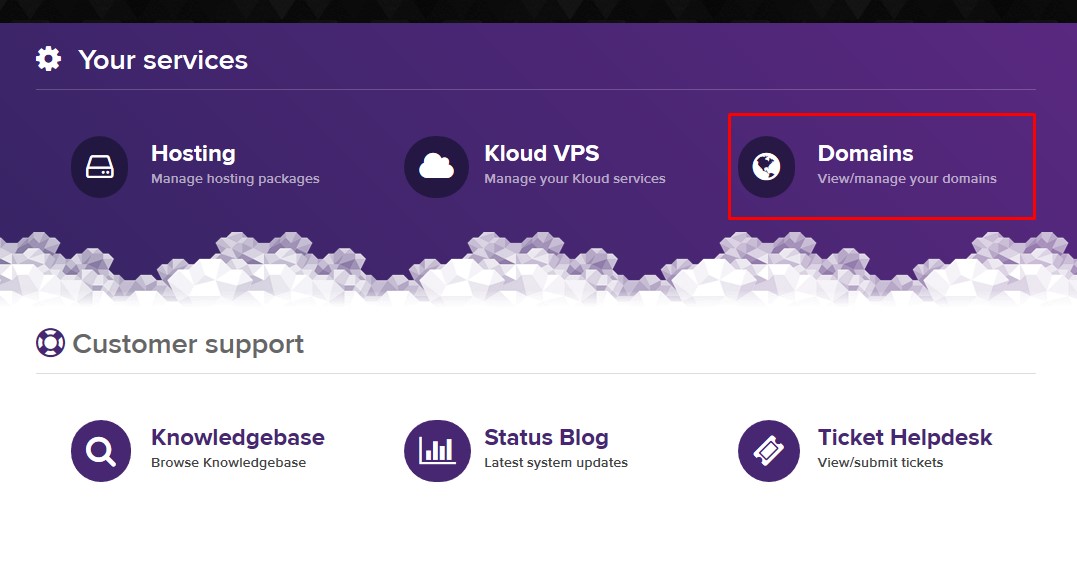Image resolution: width=1077 pixels, height=587 pixels.
Task: Click the Kloud VPS cloud icon
Action: point(436,167)
